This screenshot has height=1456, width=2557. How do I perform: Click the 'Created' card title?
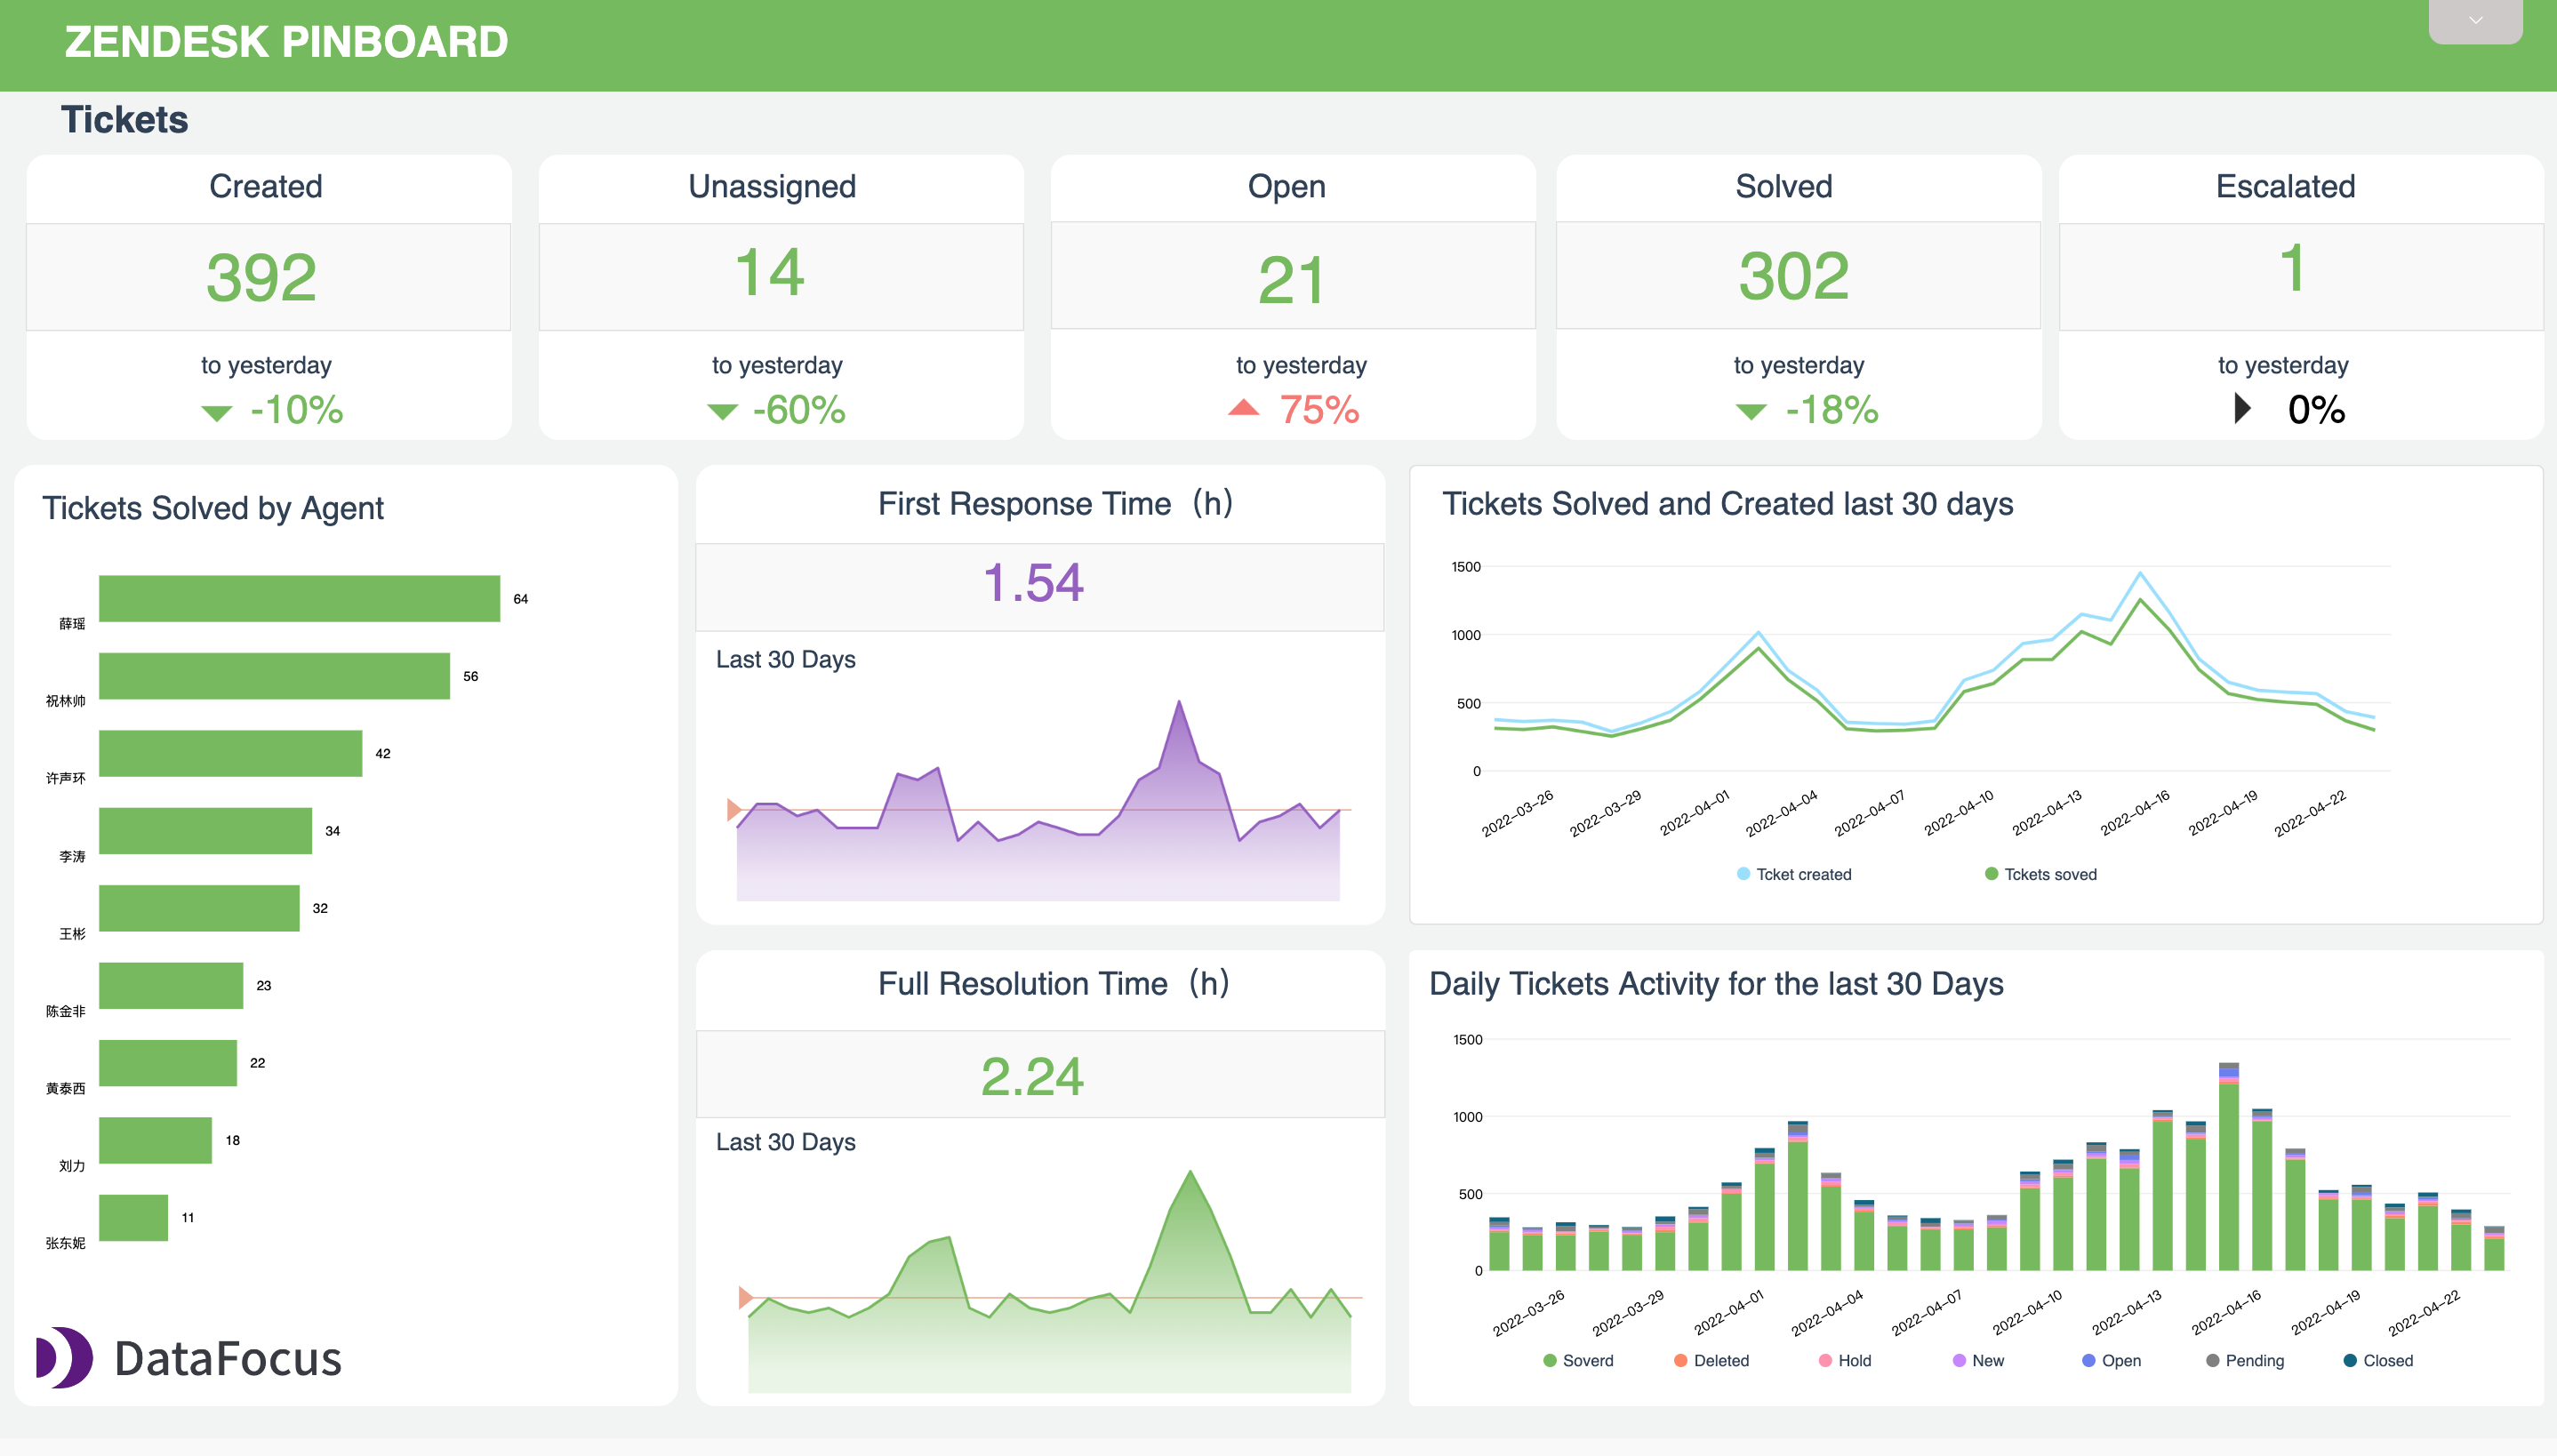pyautogui.click(x=266, y=186)
